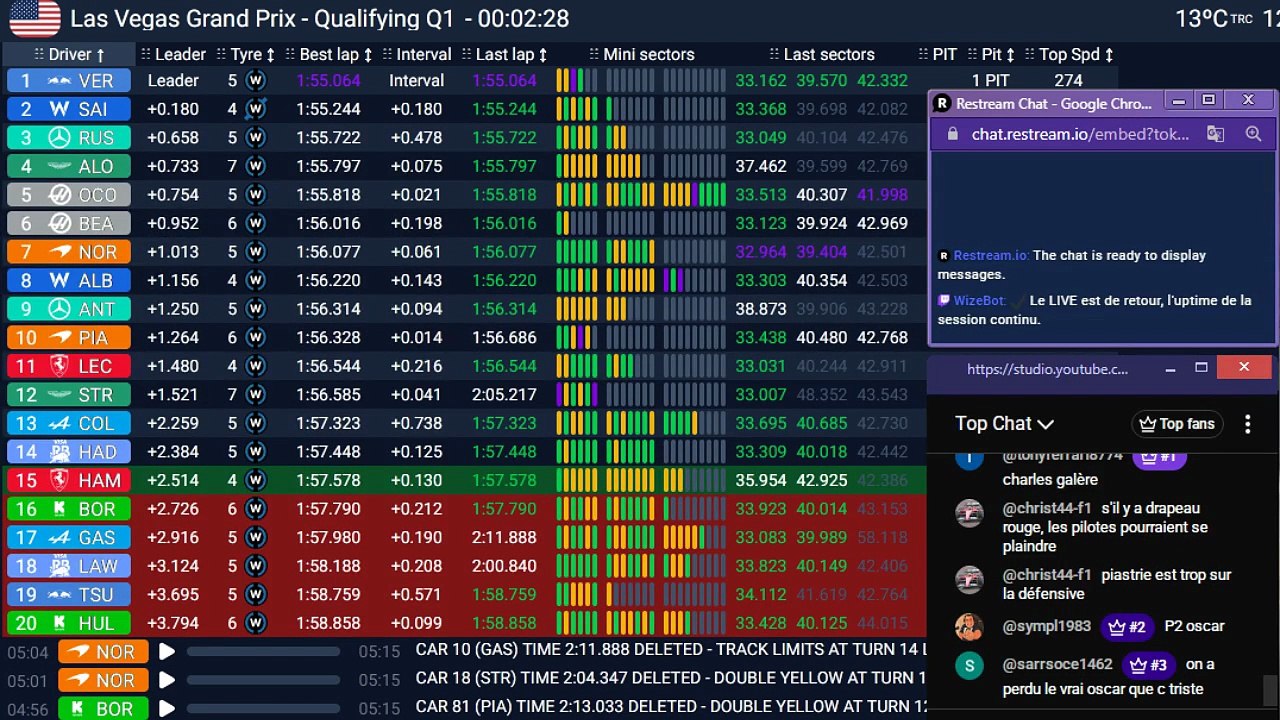The height and width of the screenshot is (720, 1280).
Task: Click the WizeBot username in Restream chat
Action: pyautogui.click(x=978, y=300)
